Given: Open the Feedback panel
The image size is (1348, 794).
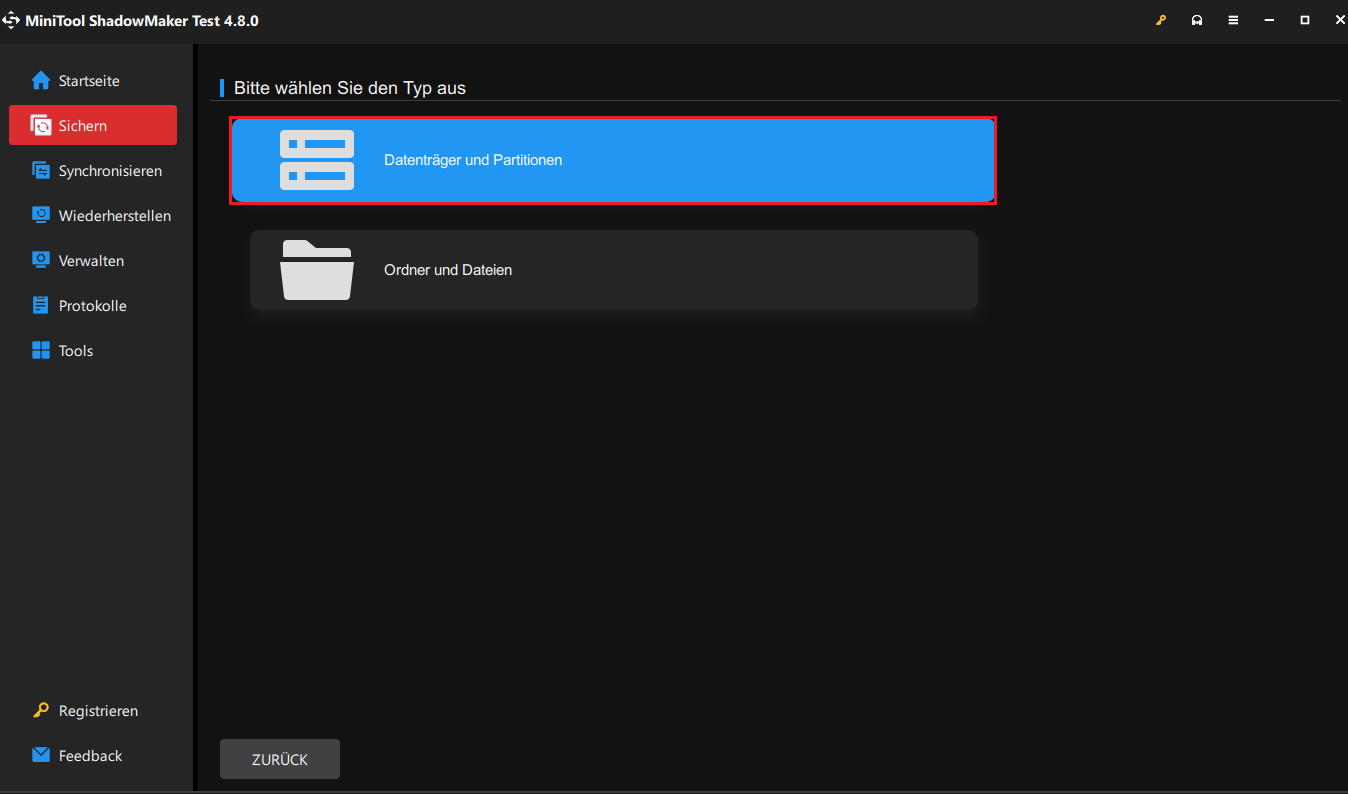Looking at the screenshot, I should coord(90,755).
